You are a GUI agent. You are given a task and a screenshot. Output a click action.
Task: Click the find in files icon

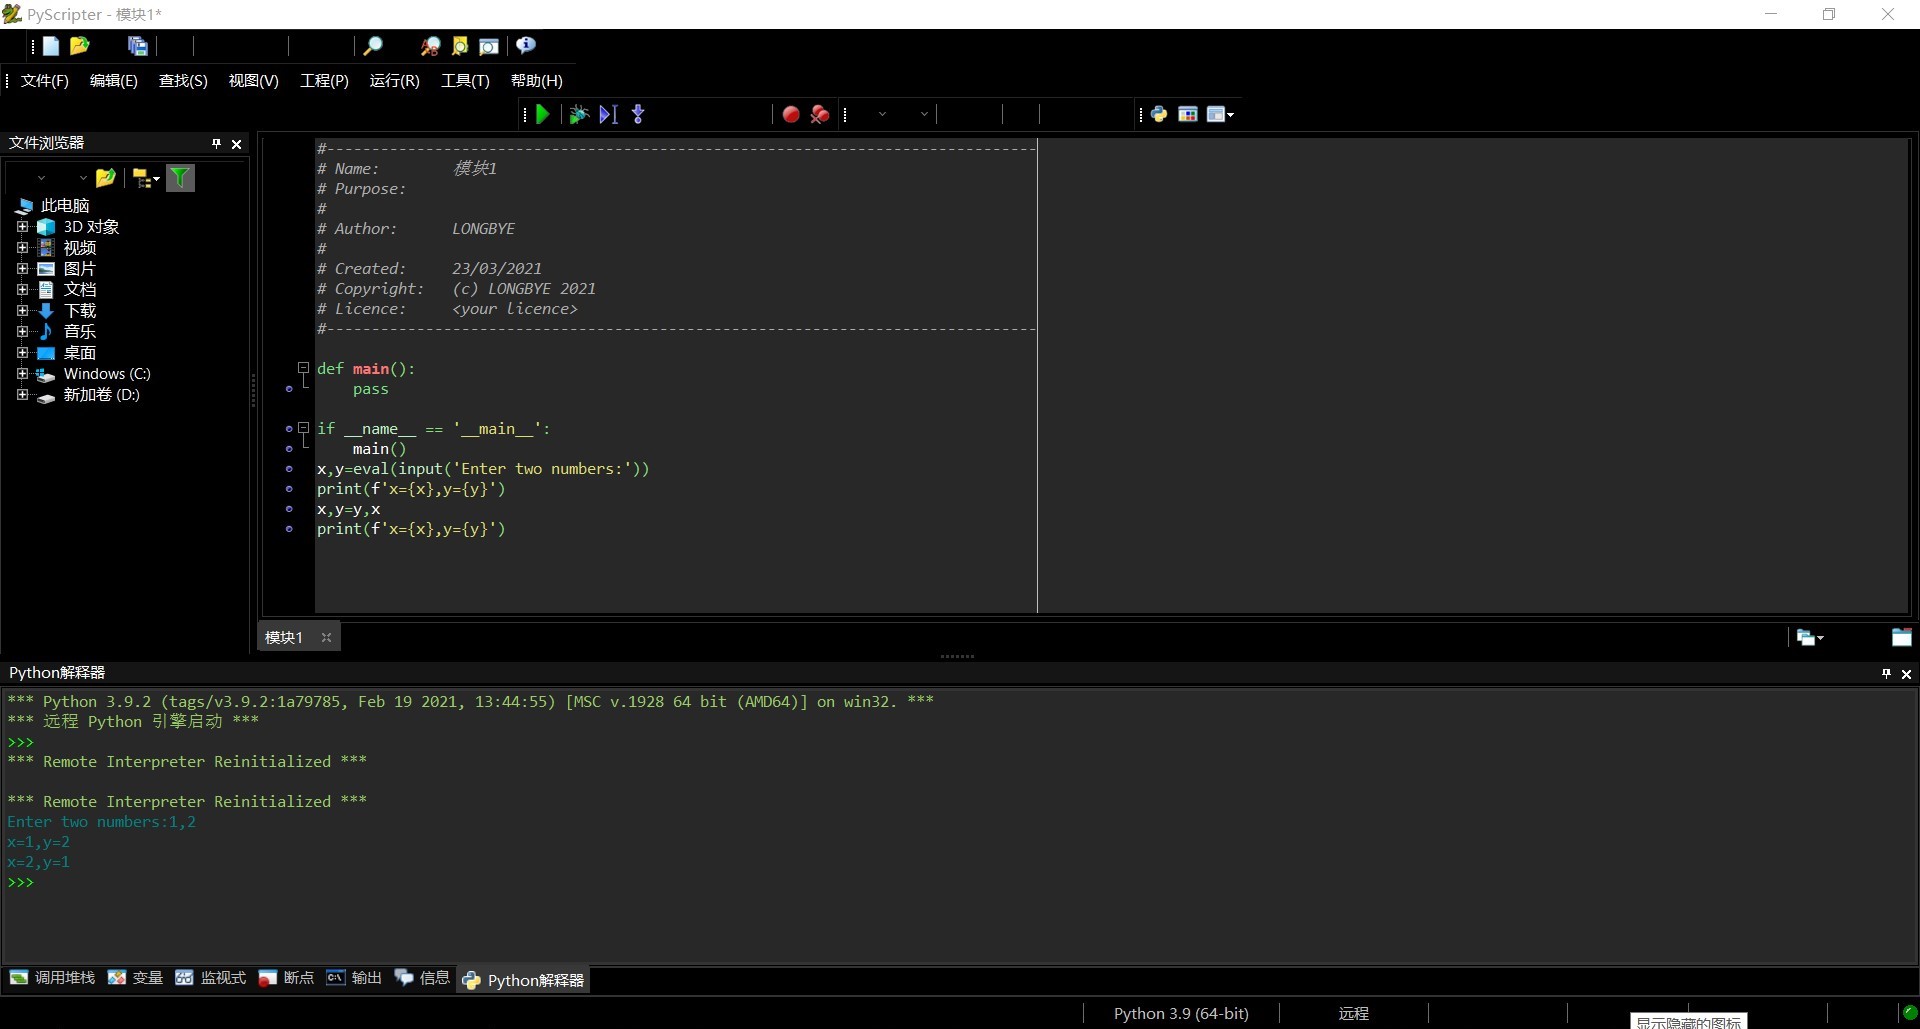click(460, 46)
